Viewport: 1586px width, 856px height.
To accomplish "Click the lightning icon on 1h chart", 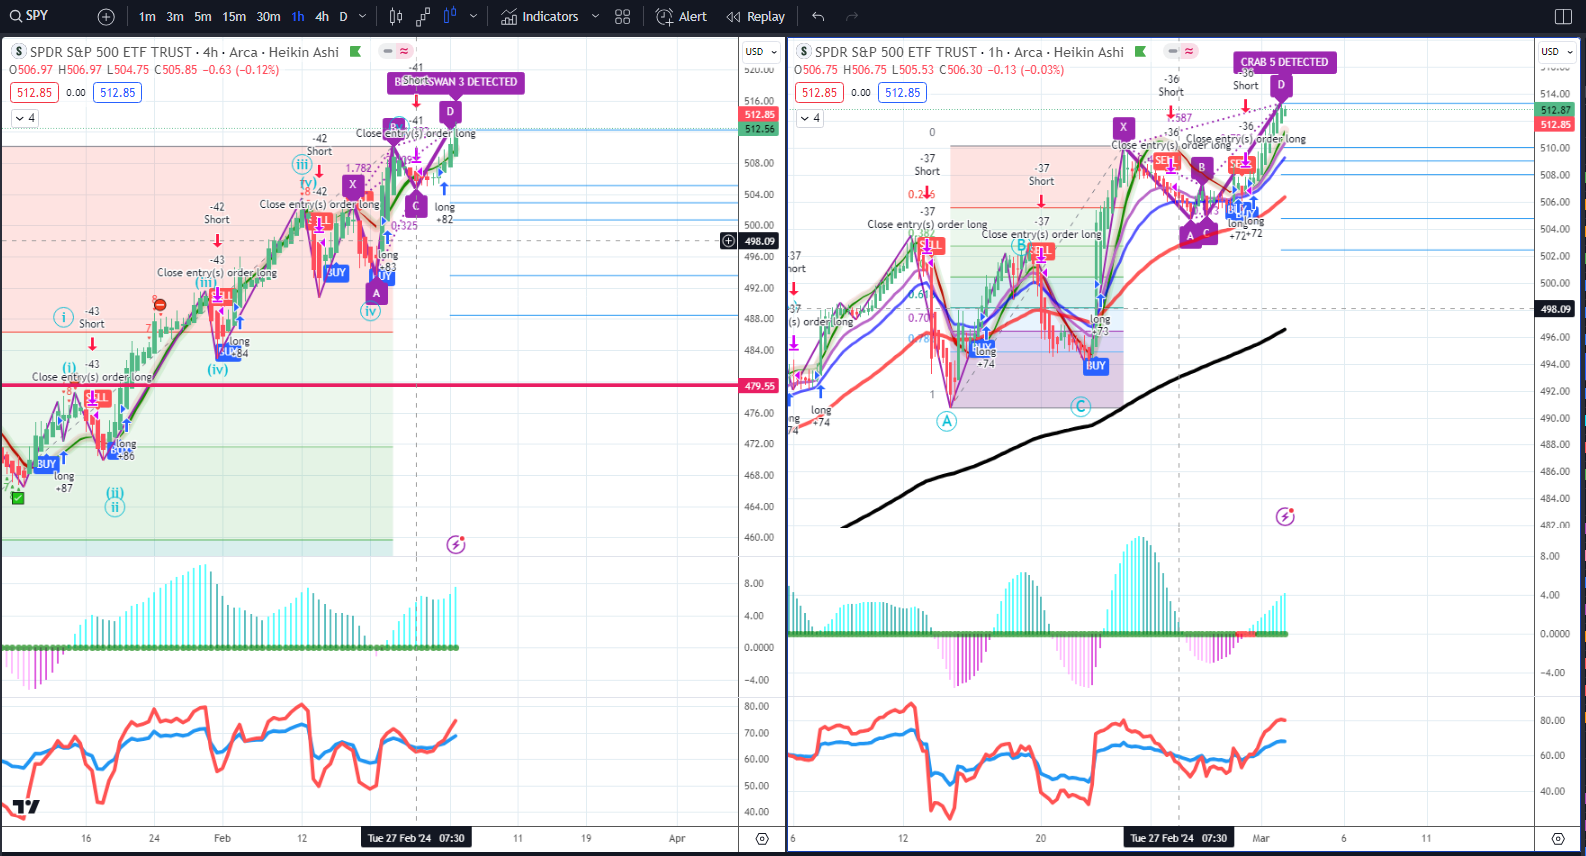I will coord(1285,517).
